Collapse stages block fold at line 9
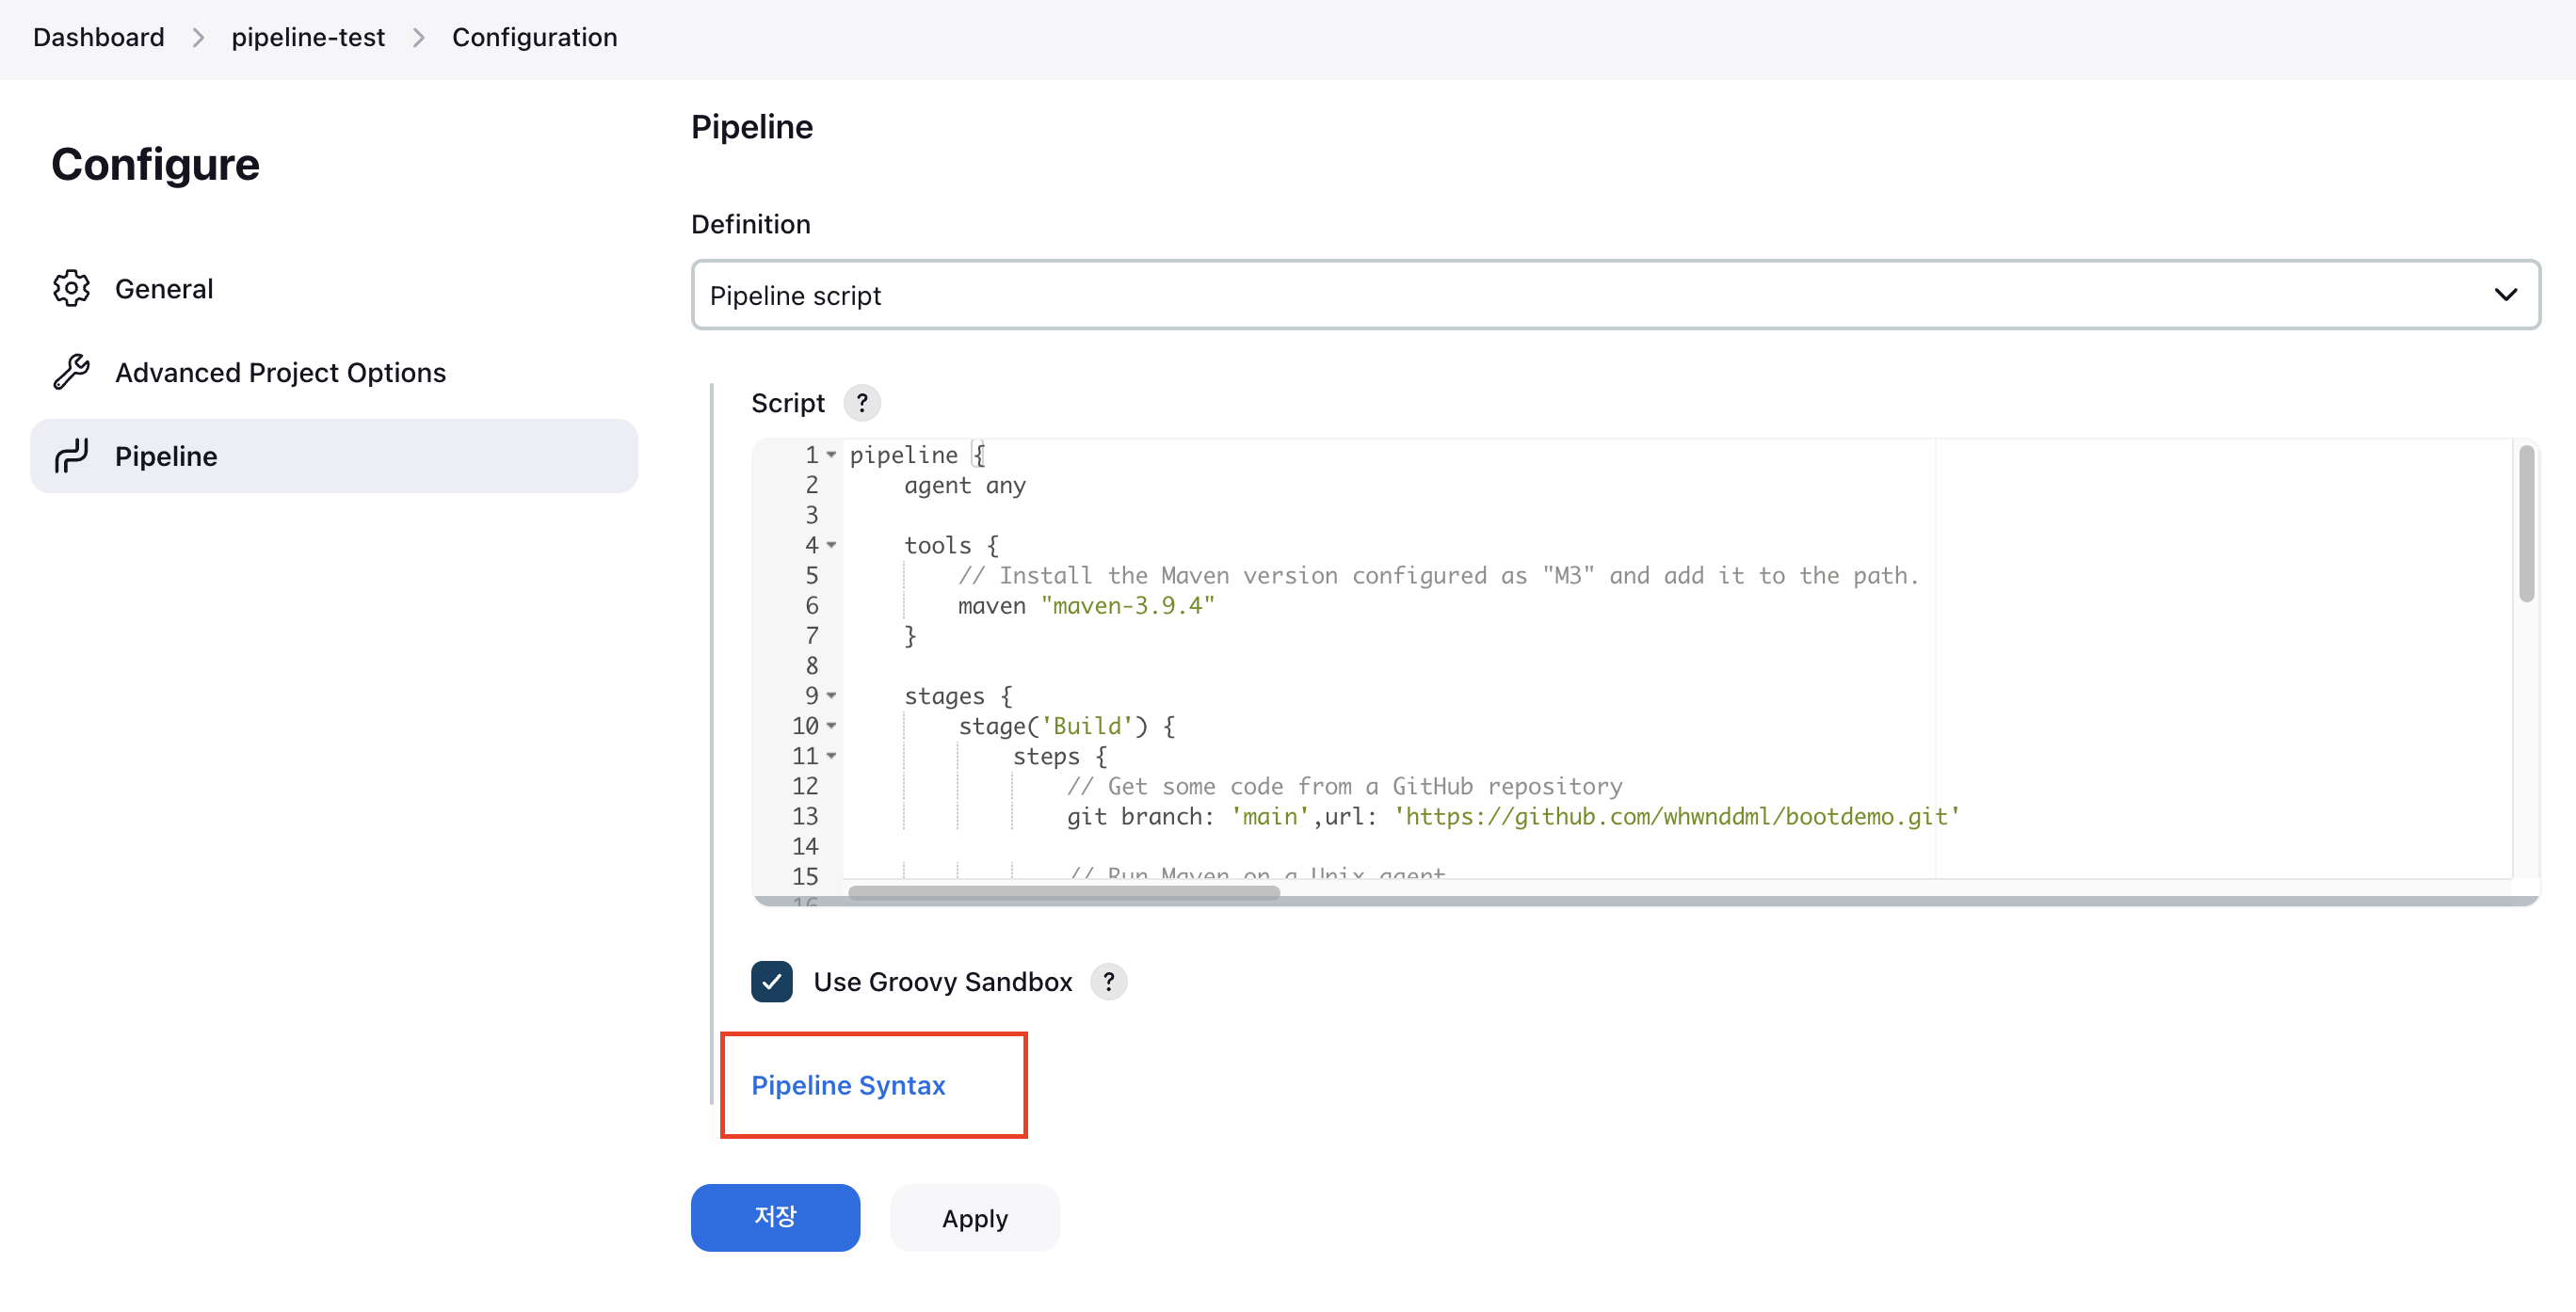Viewport: 2576px width, 1312px height. click(x=831, y=695)
